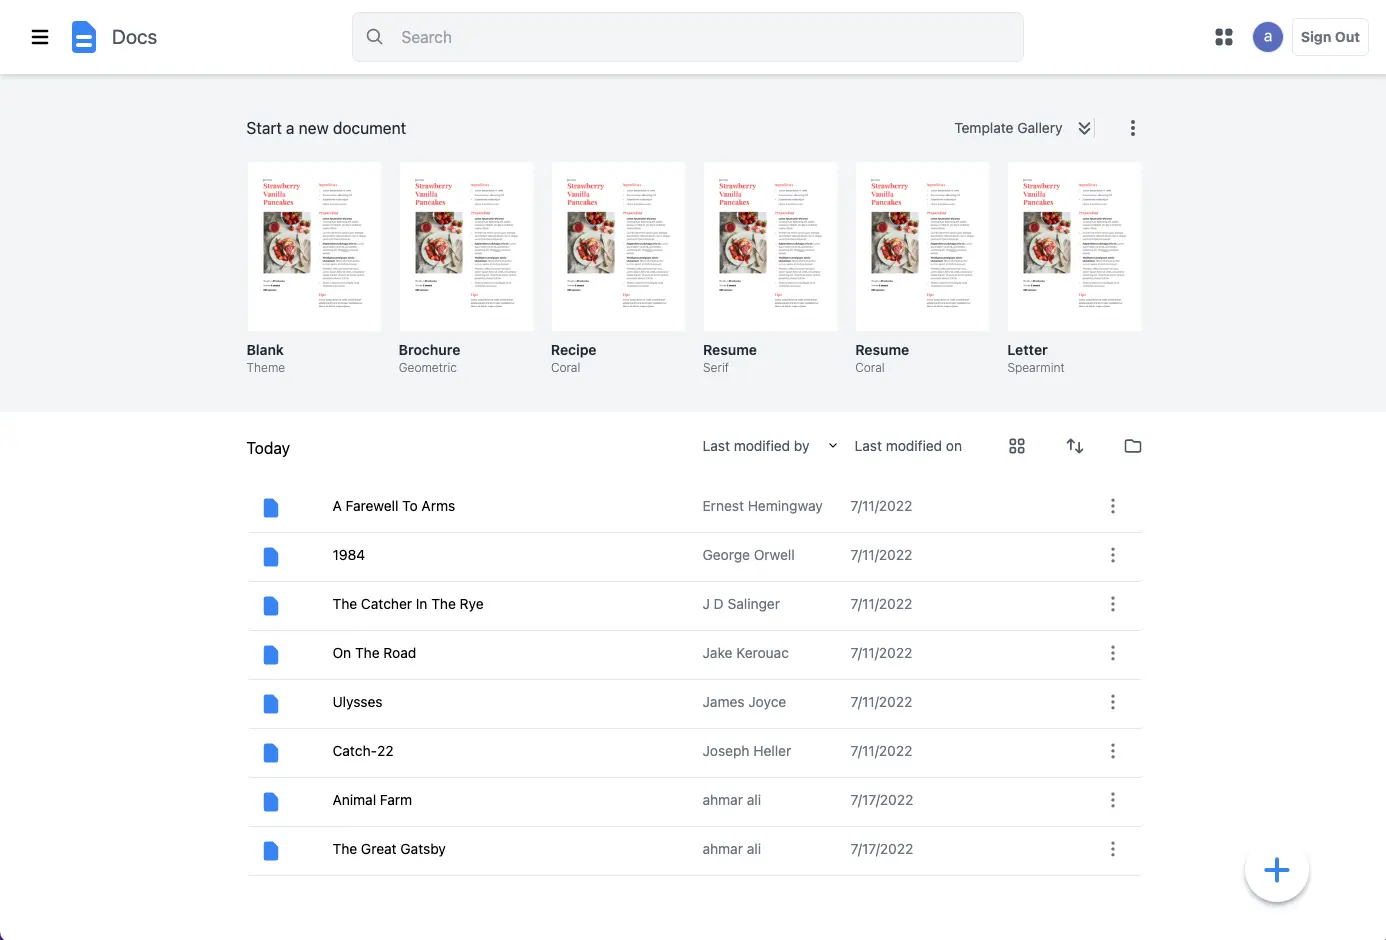This screenshot has height=940, width=1386.
Task: Click date 7/17/2022 in Animal Farm row
Action: click(881, 800)
